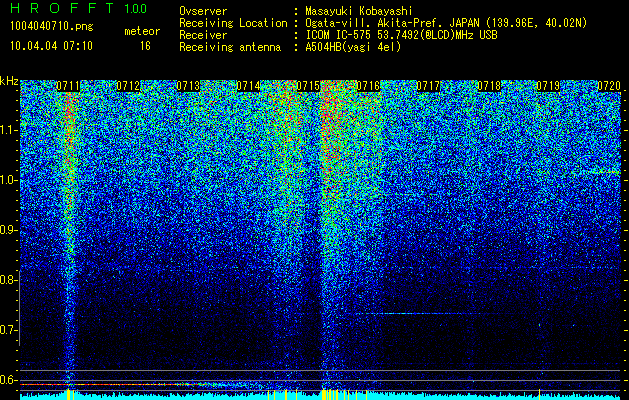Click the Receiver label
Image resolution: width=629 pixels, height=400 pixels.
pyautogui.click(x=203, y=35)
